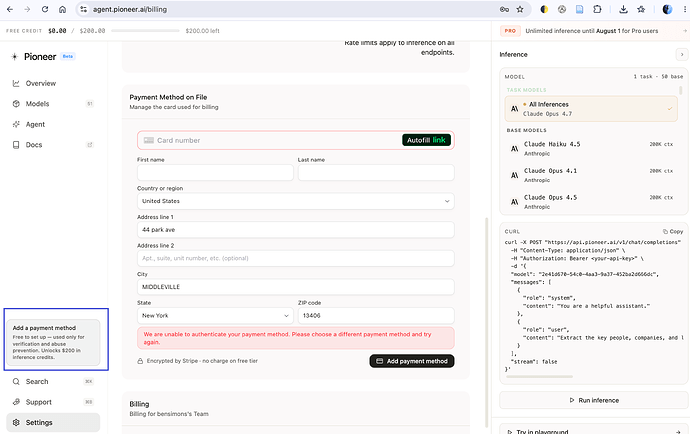Click the PRO badge in the banner
Image resolution: width=690 pixels, height=434 pixels.
tap(510, 31)
